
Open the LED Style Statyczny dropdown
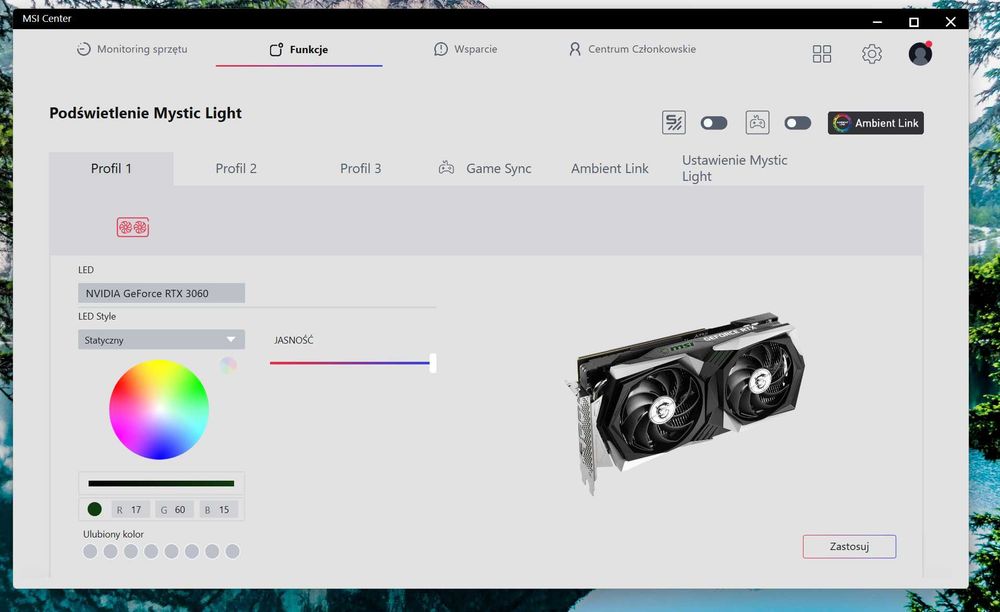(161, 340)
